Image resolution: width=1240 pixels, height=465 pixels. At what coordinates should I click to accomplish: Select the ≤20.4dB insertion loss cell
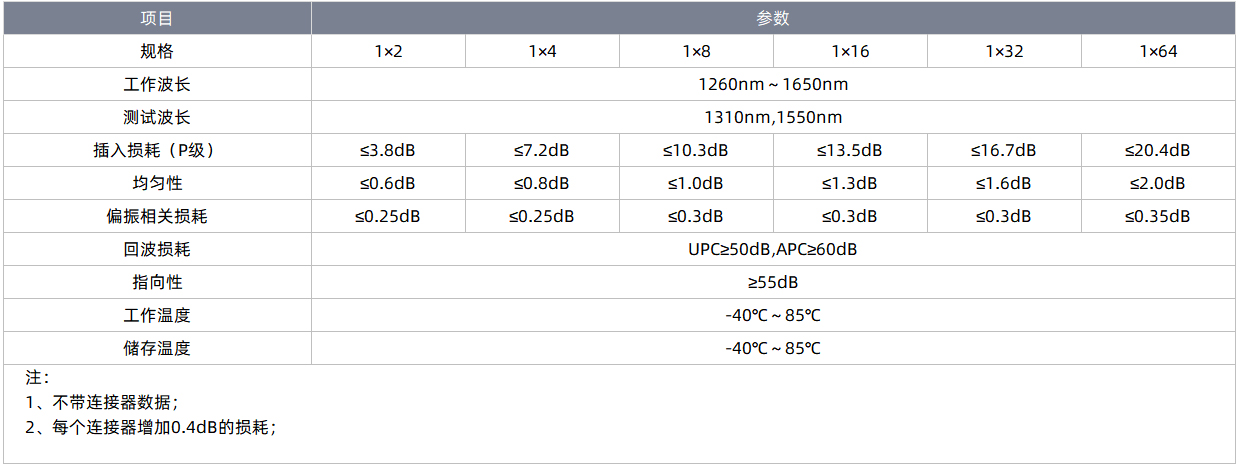click(1158, 150)
